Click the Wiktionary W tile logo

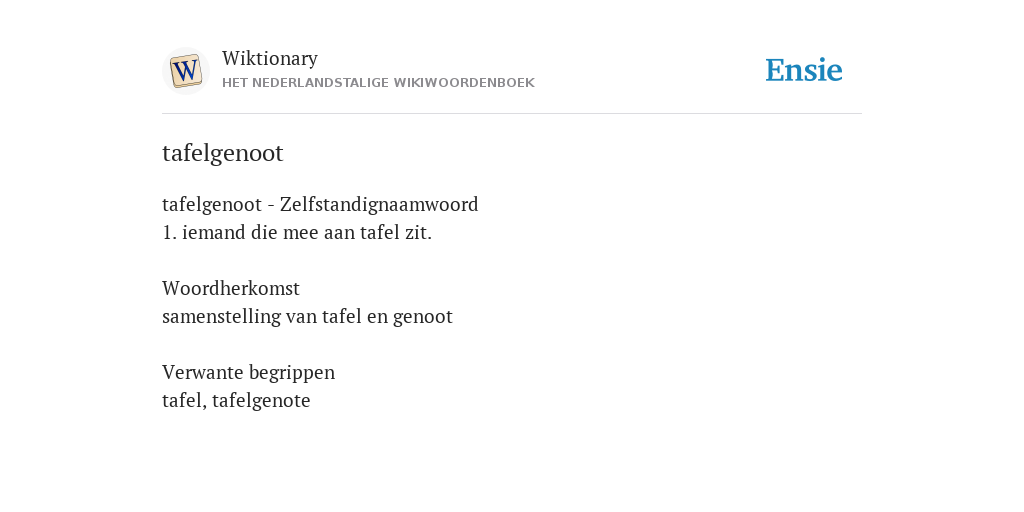(x=185, y=71)
